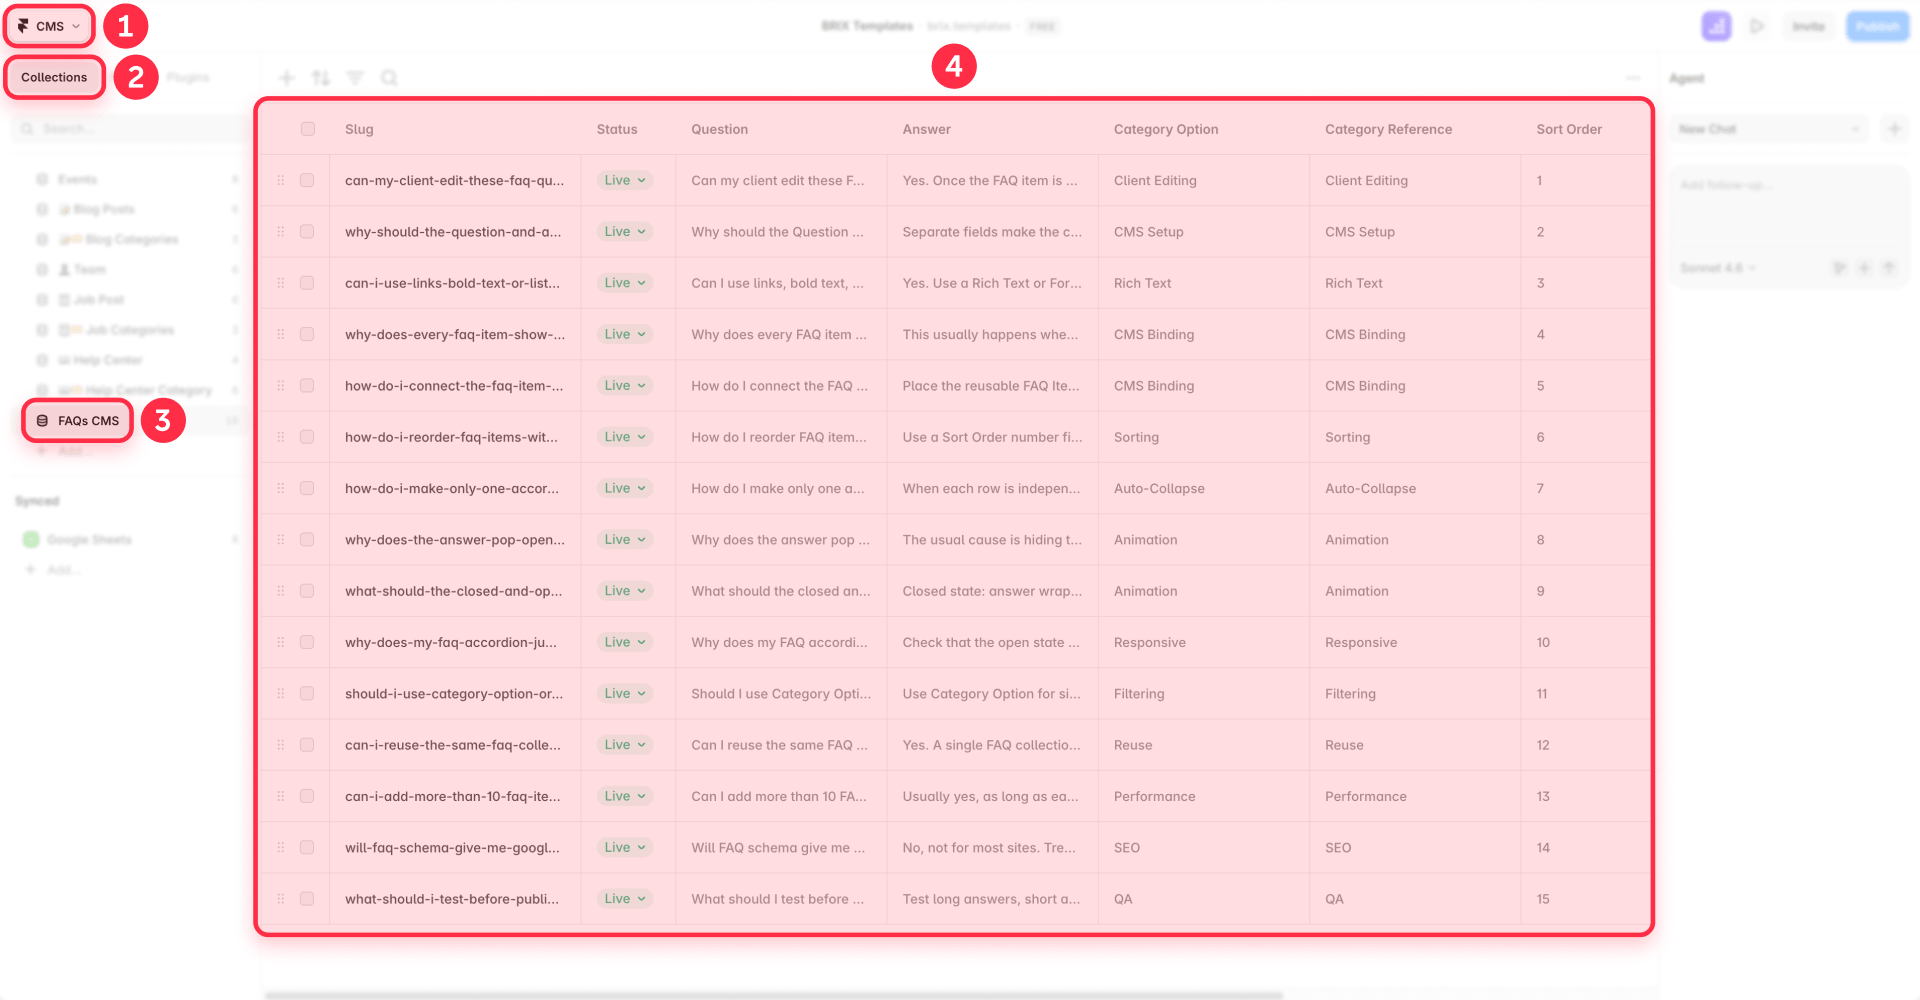Image resolution: width=1920 pixels, height=1000 pixels.
Task: Click the Question column header
Action: point(719,129)
